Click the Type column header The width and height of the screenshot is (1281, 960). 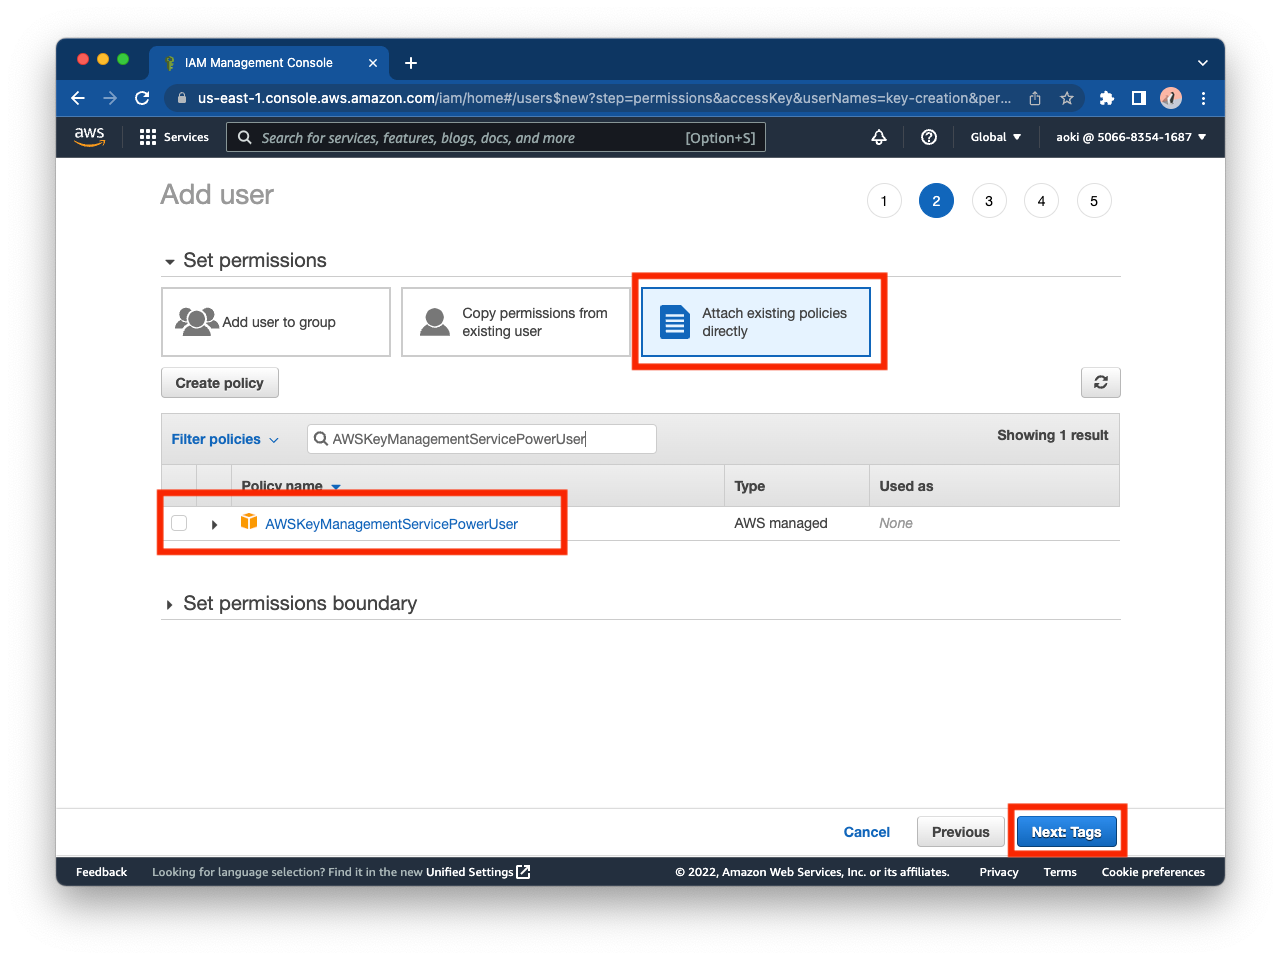[750, 486]
